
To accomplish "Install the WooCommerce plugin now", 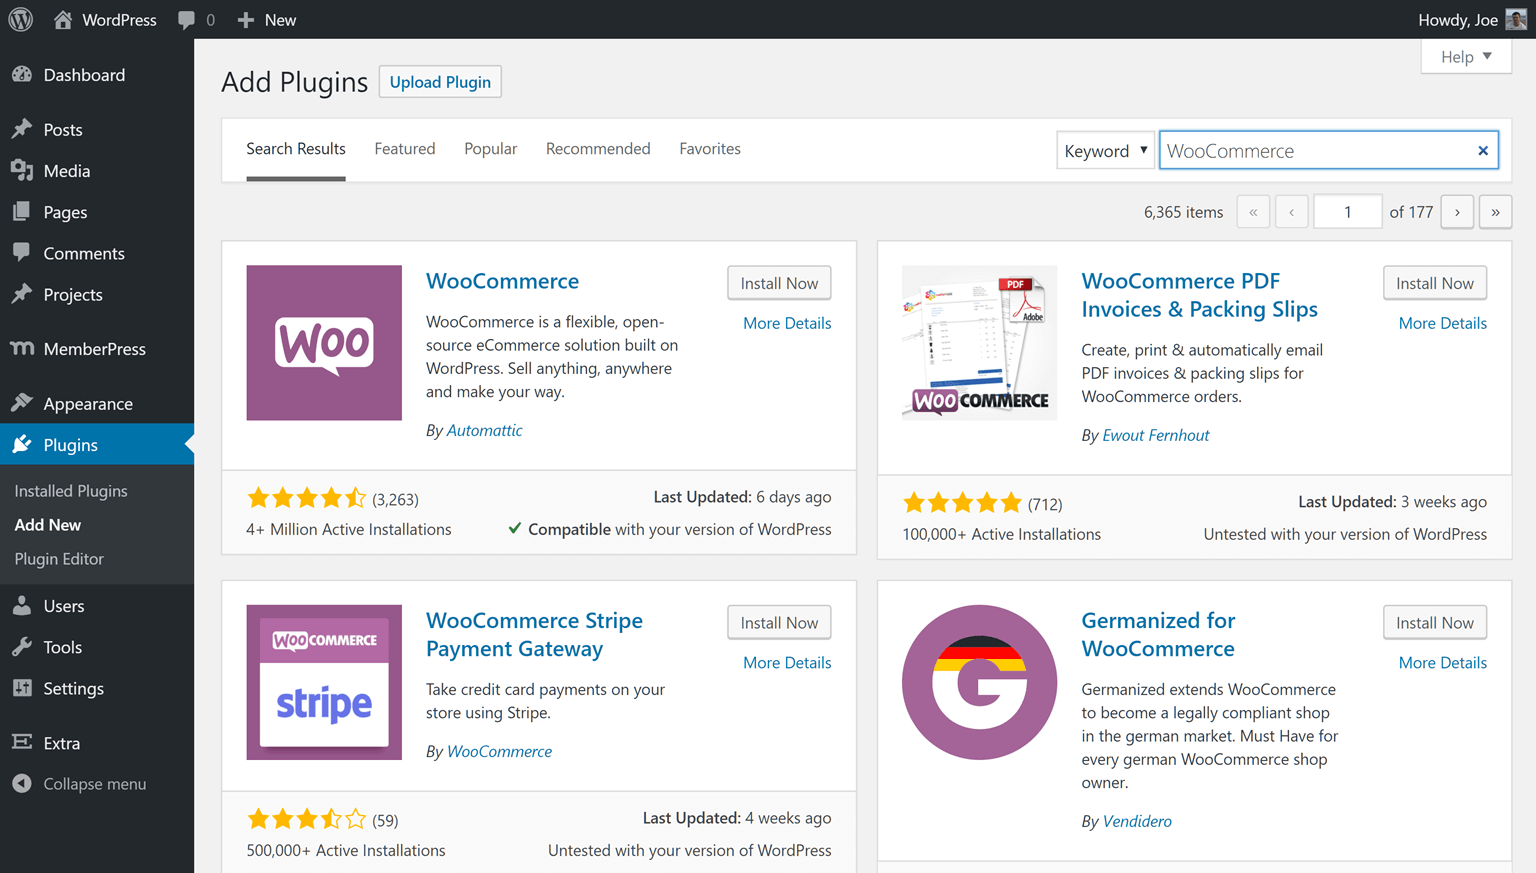I will click(x=779, y=283).
